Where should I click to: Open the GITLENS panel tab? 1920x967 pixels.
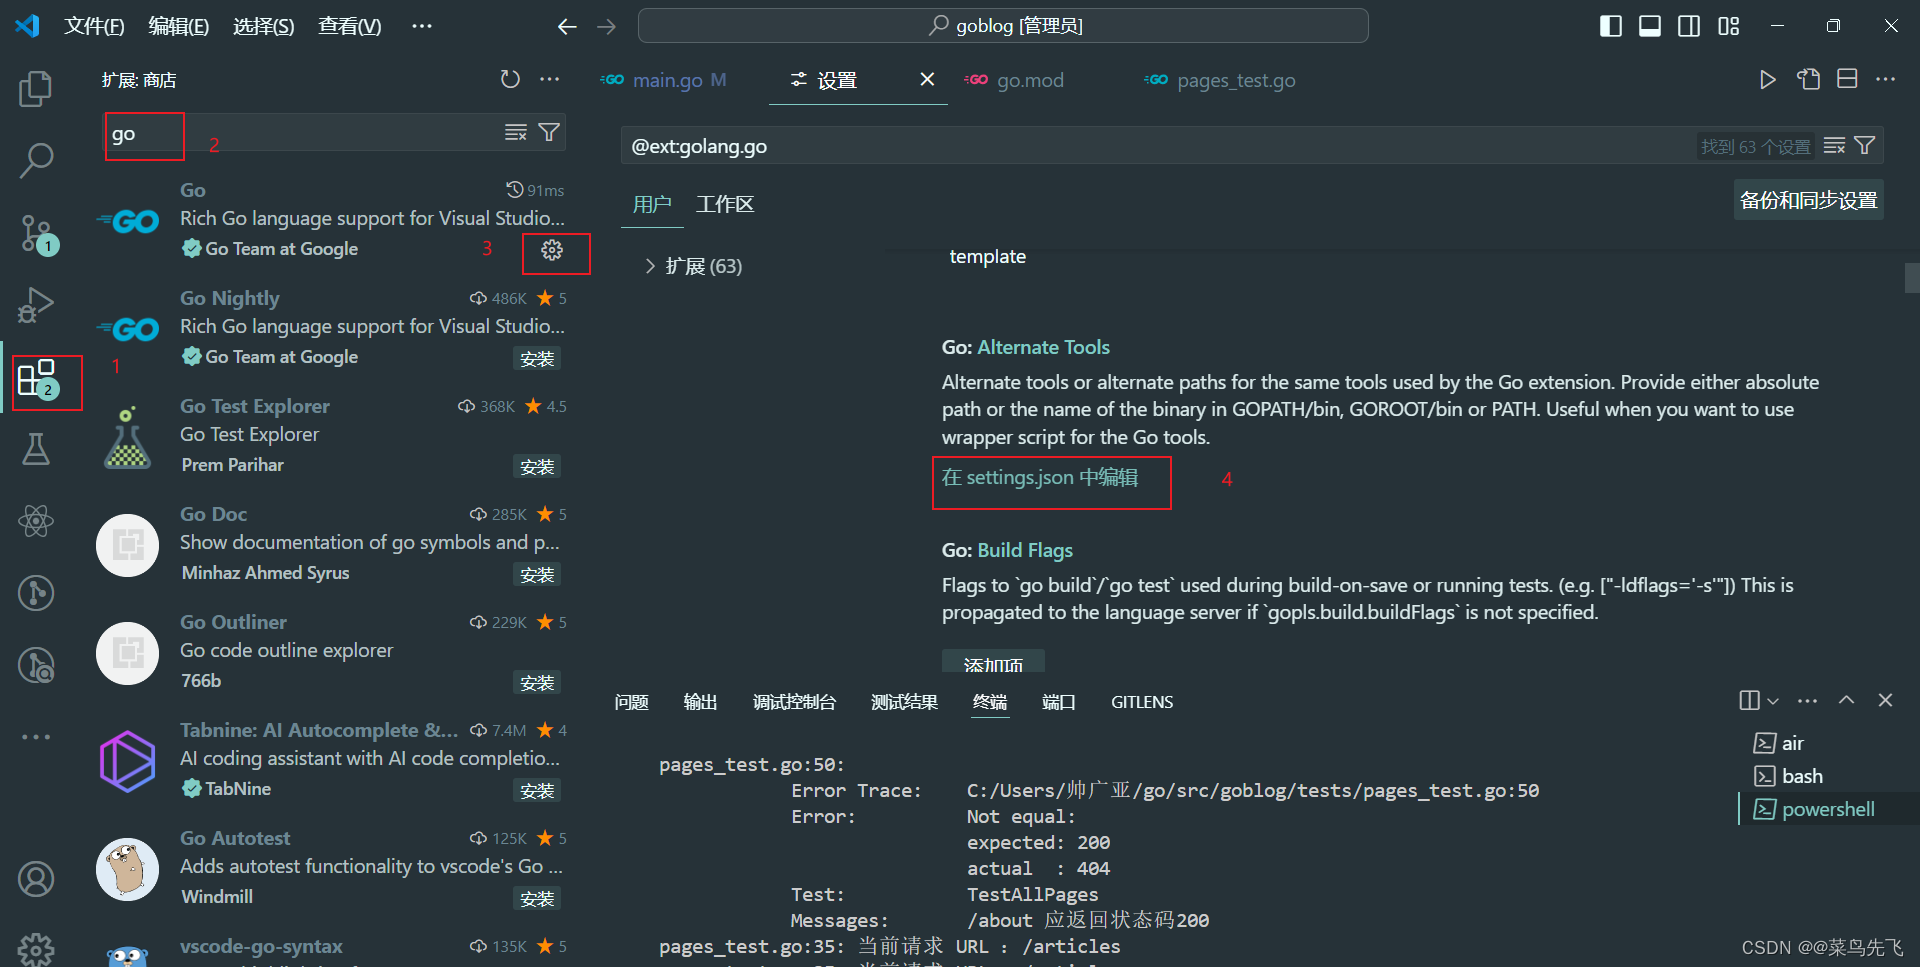point(1142,702)
